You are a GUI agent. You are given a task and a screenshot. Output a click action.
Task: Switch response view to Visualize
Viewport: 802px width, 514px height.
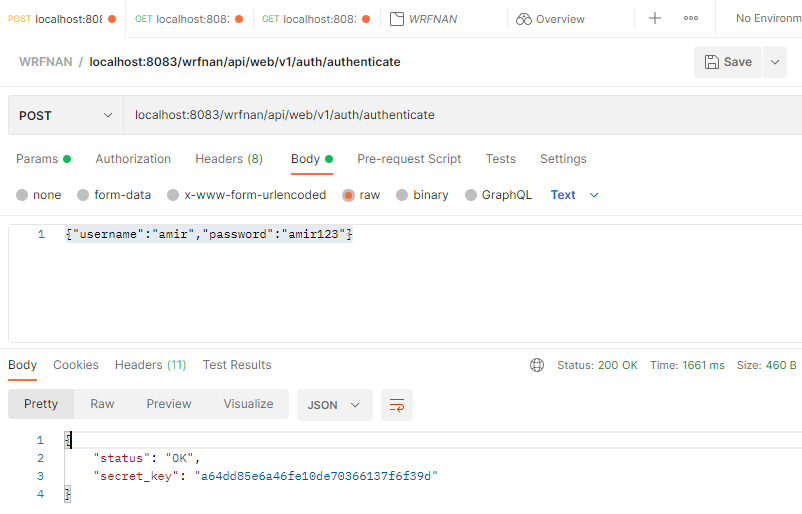pyautogui.click(x=248, y=404)
